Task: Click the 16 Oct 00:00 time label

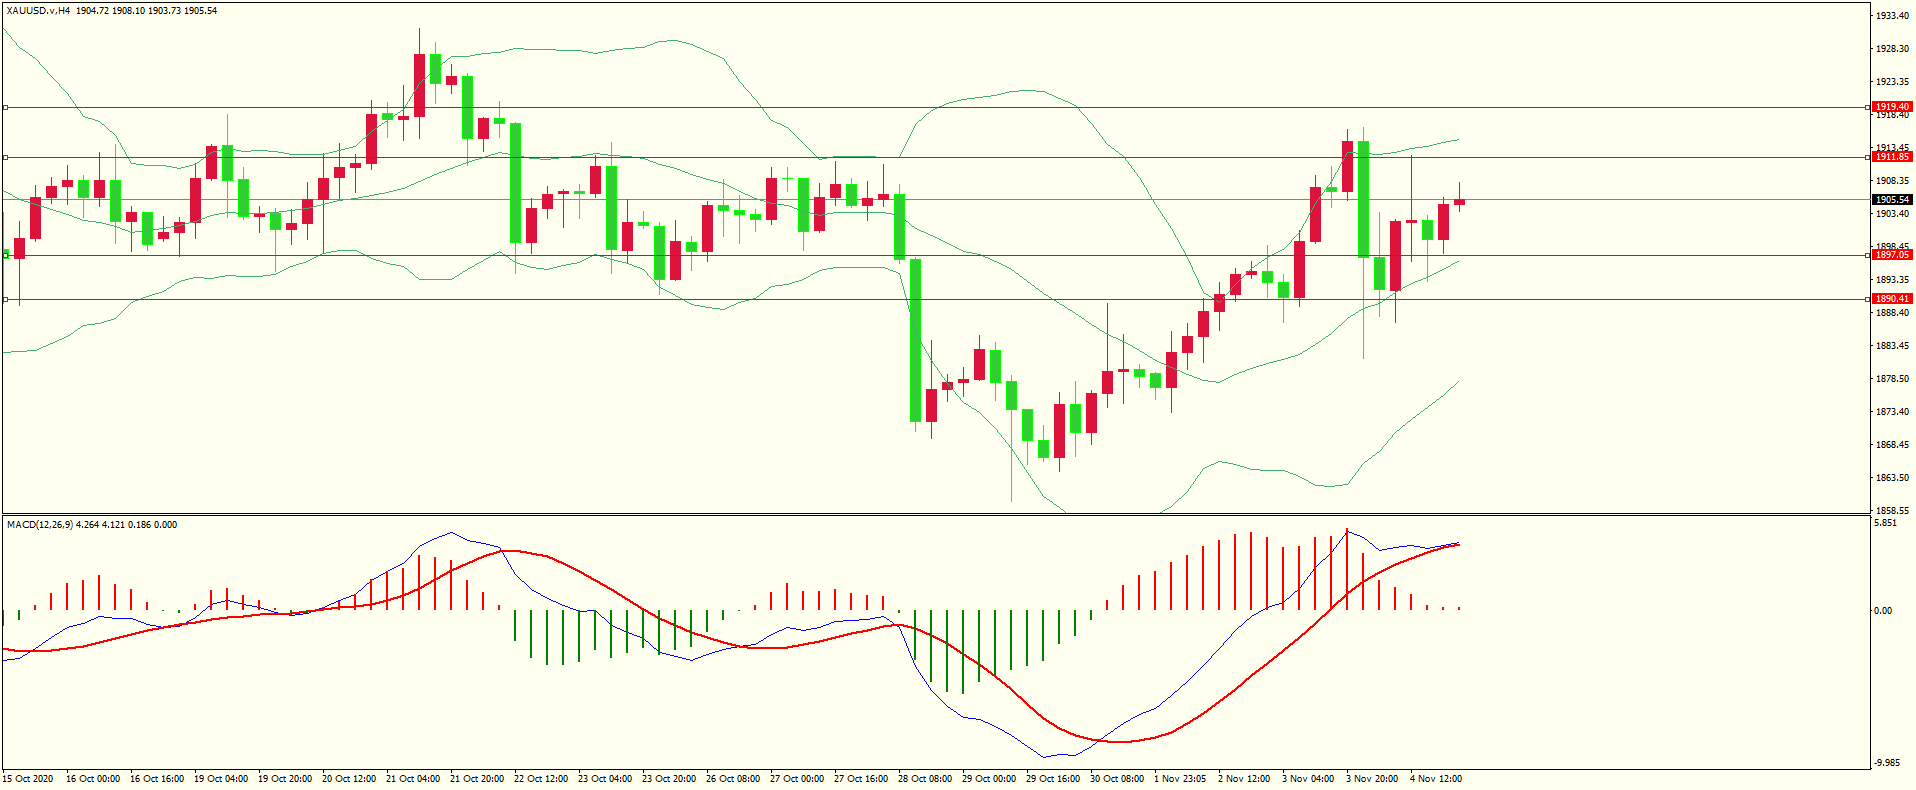Action: tap(93, 779)
